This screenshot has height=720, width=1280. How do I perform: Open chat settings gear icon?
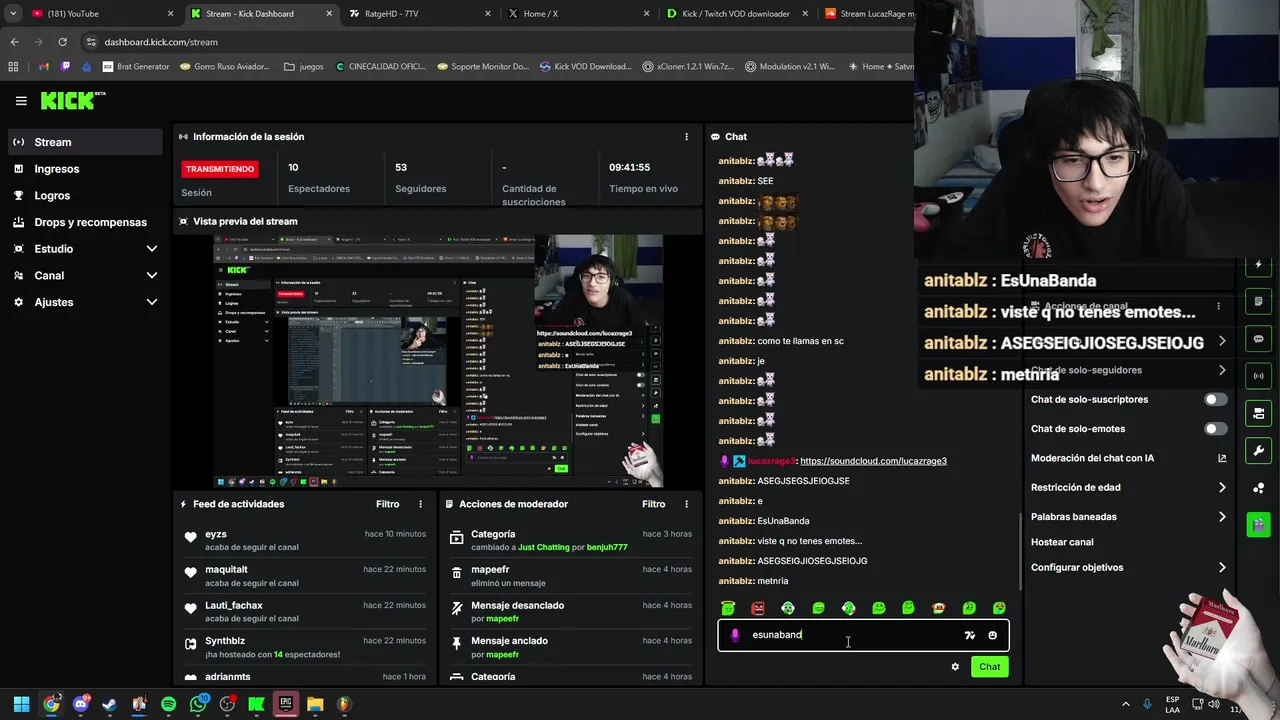955,667
